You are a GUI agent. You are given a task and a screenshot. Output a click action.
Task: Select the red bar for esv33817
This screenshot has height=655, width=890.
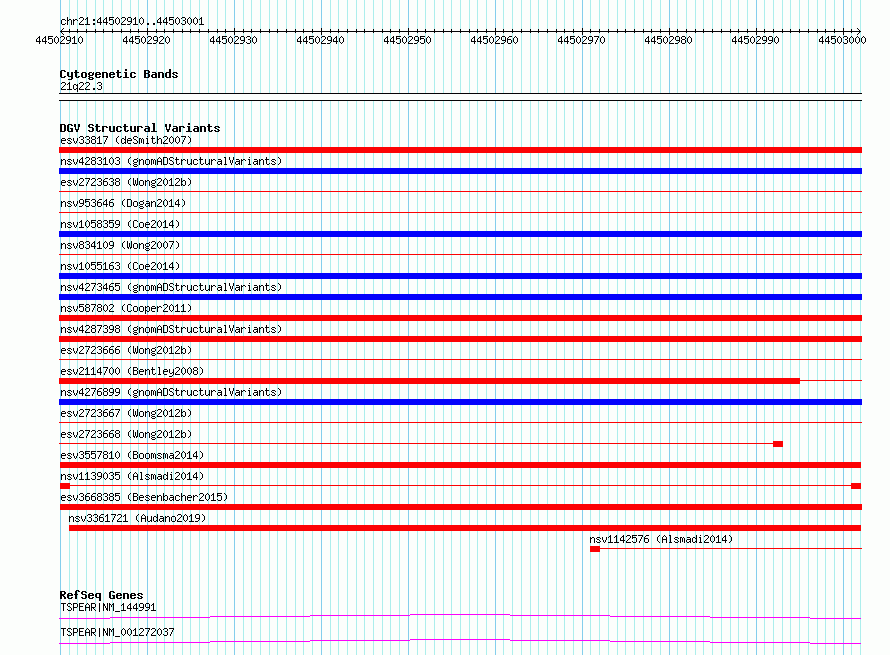[460, 150]
